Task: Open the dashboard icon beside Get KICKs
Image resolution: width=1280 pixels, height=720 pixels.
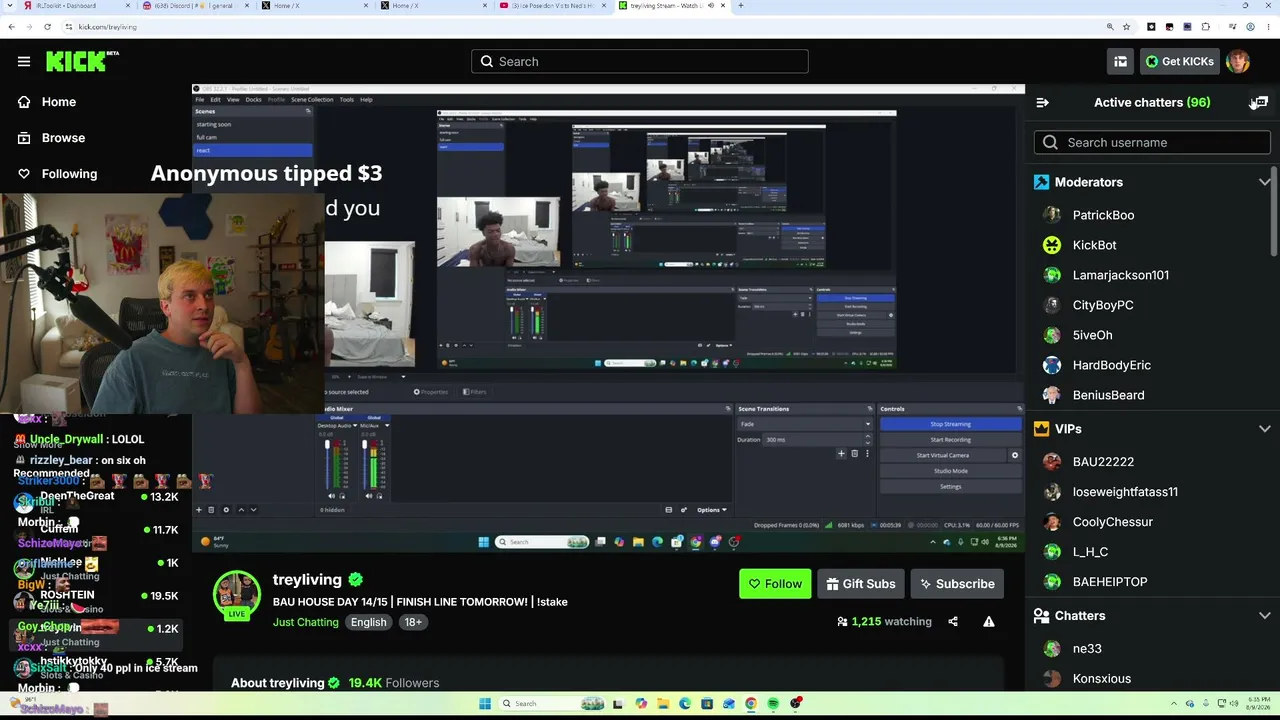Action: pyautogui.click(x=1121, y=61)
